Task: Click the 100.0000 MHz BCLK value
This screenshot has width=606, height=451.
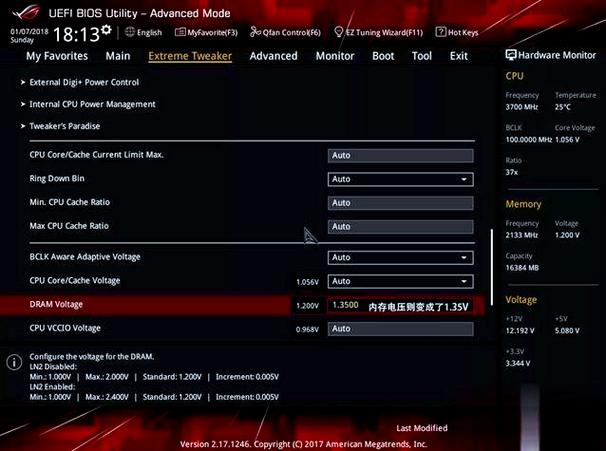Action: pyautogui.click(x=529, y=140)
